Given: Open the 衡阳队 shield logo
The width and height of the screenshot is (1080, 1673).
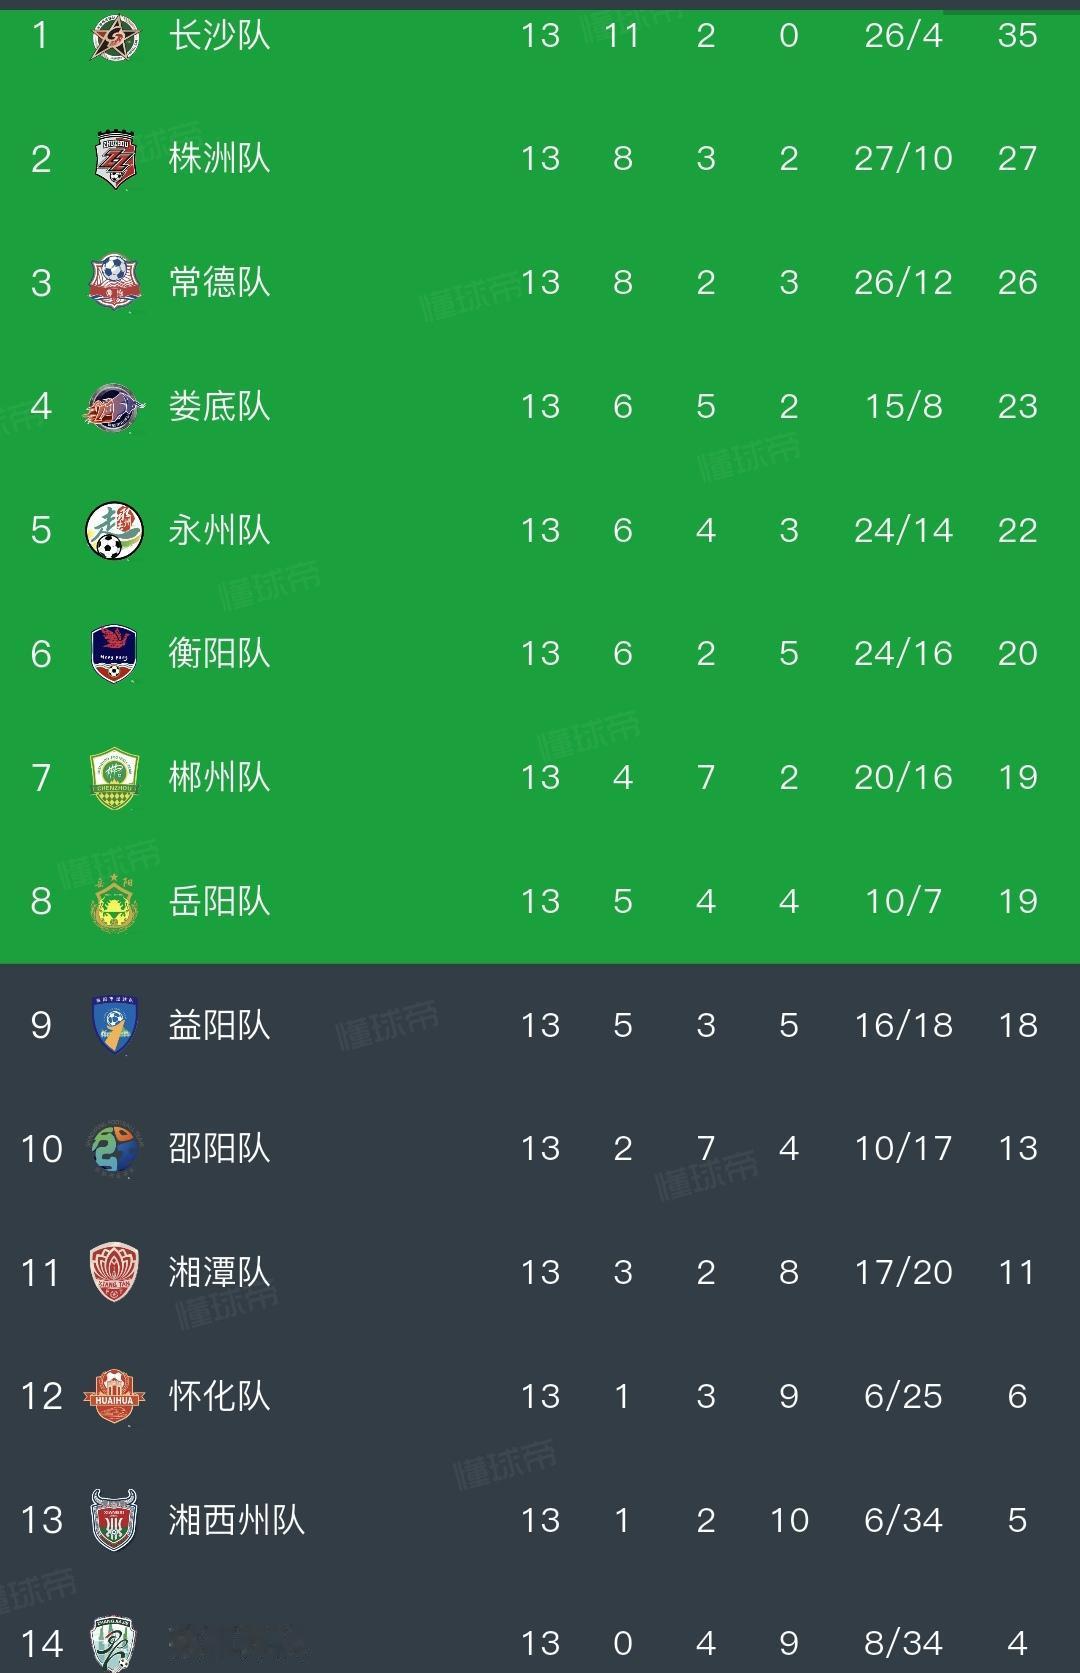Looking at the screenshot, I should pos(114,654).
